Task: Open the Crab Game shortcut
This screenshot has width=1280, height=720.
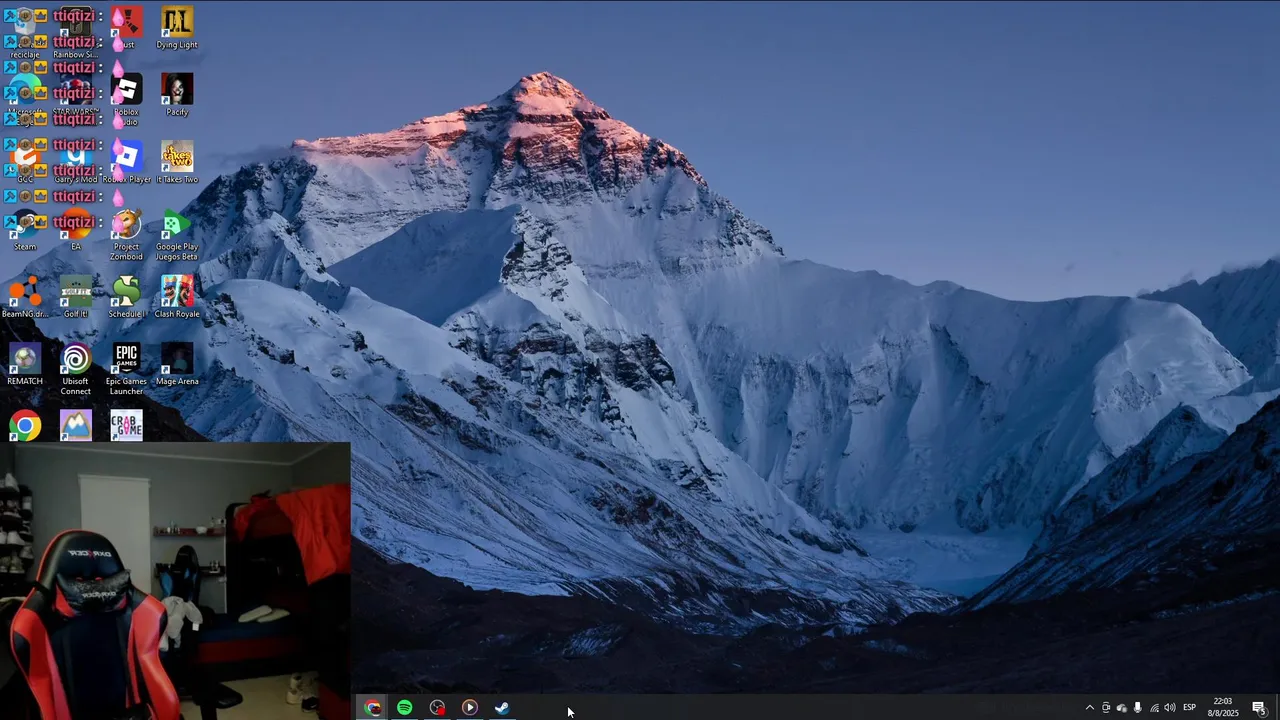Action: coord(126,425)
